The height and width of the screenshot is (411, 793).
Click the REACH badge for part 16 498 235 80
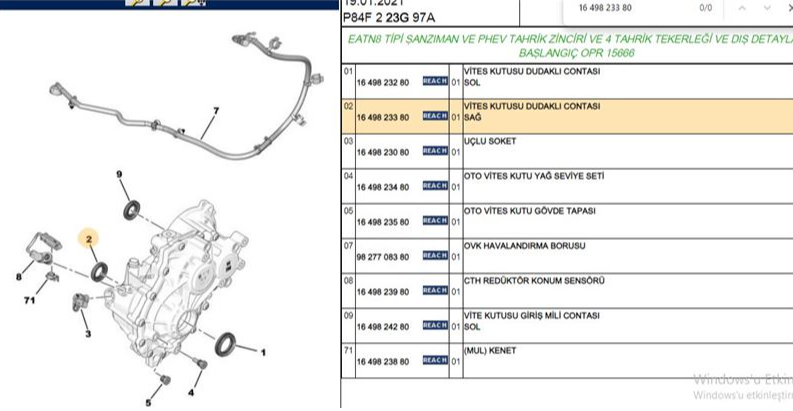[435, 220]
